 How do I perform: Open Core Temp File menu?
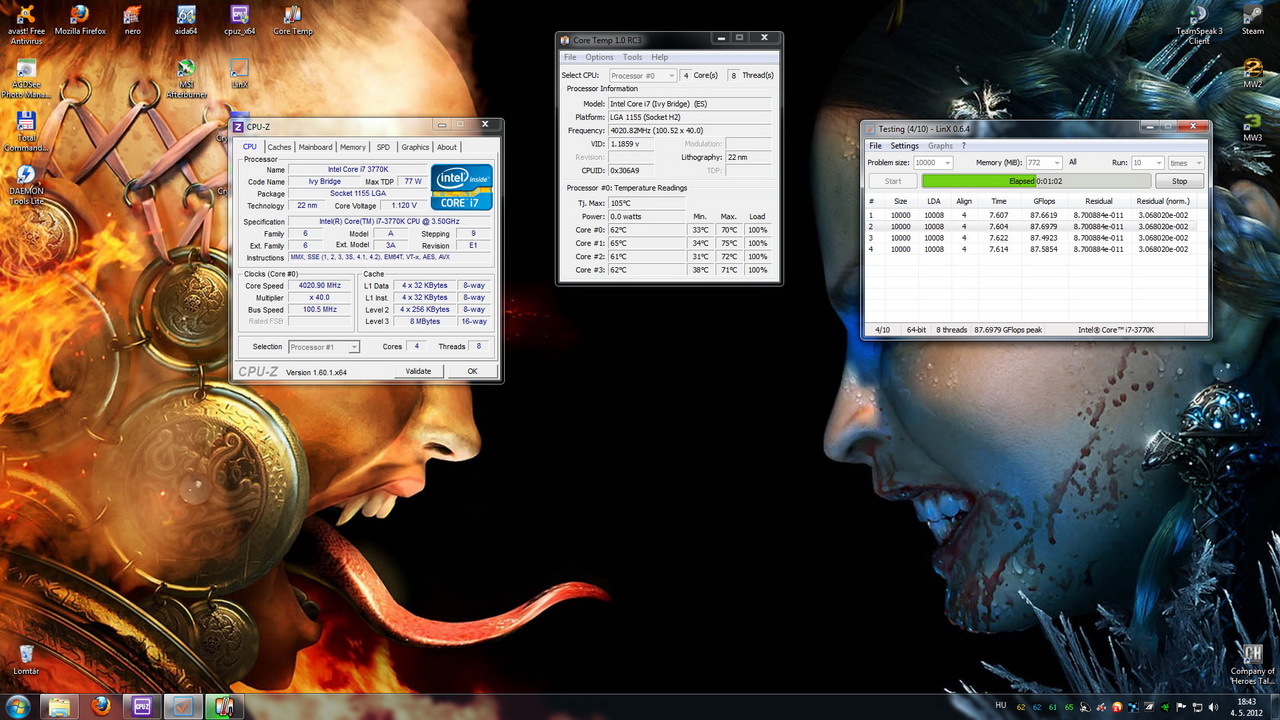coord(570,57)
